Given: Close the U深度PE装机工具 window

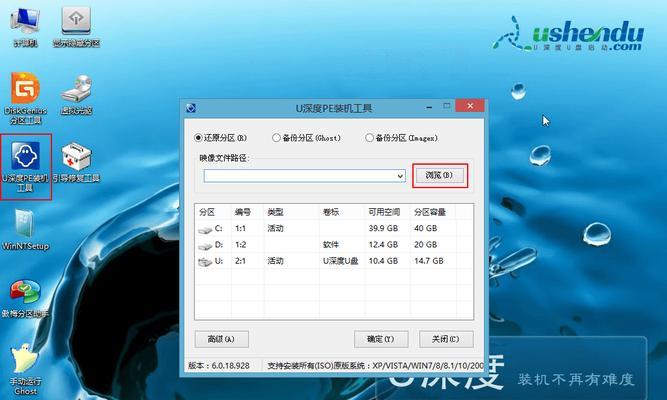Looking at the screenshot, I should coord(470,106).
